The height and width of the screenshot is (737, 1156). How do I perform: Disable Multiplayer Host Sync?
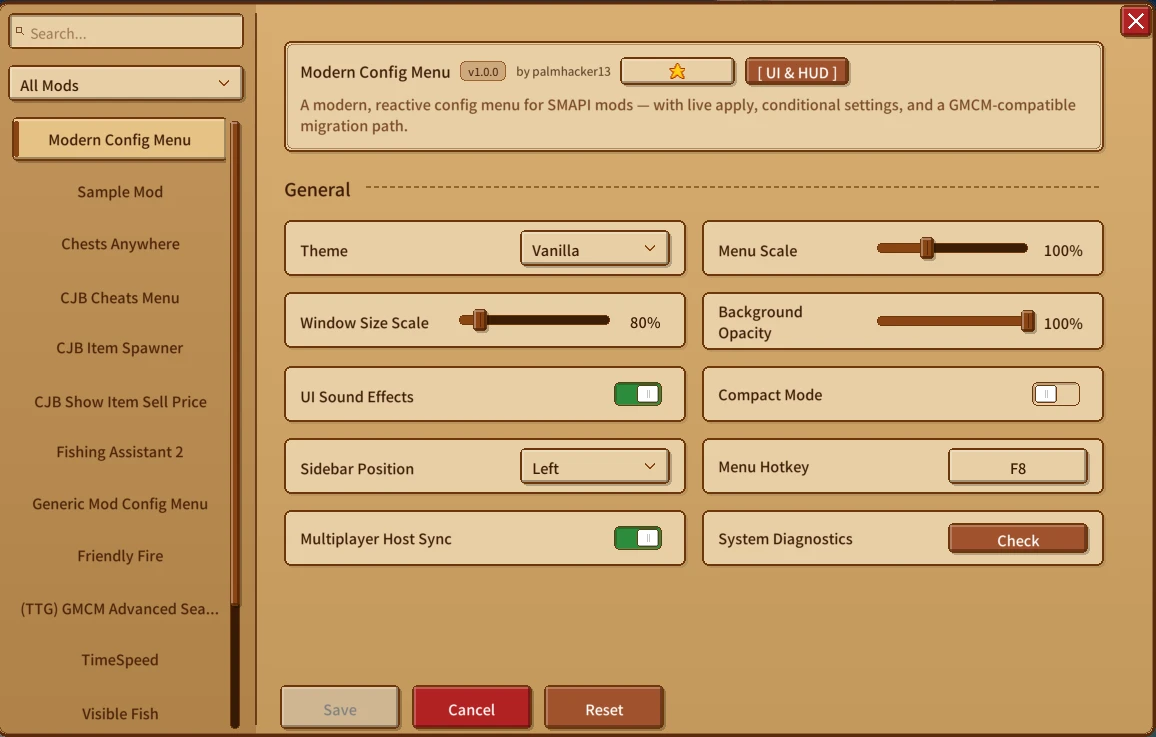638,538
